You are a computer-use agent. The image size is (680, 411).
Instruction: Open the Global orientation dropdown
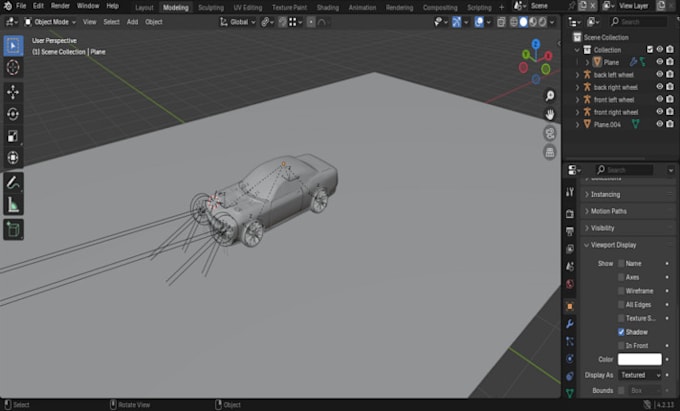(x=238, y=22)
